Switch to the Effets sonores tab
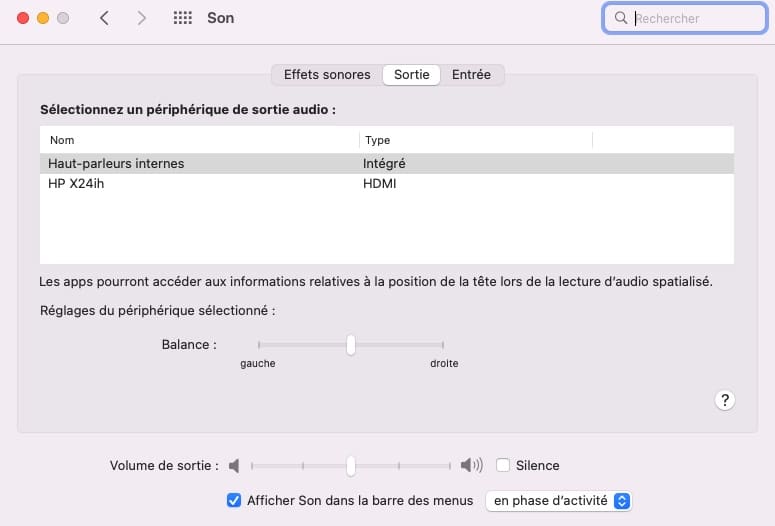Image resolution: width=775 pixels, height=526 pixels. [x=327, y=75]
